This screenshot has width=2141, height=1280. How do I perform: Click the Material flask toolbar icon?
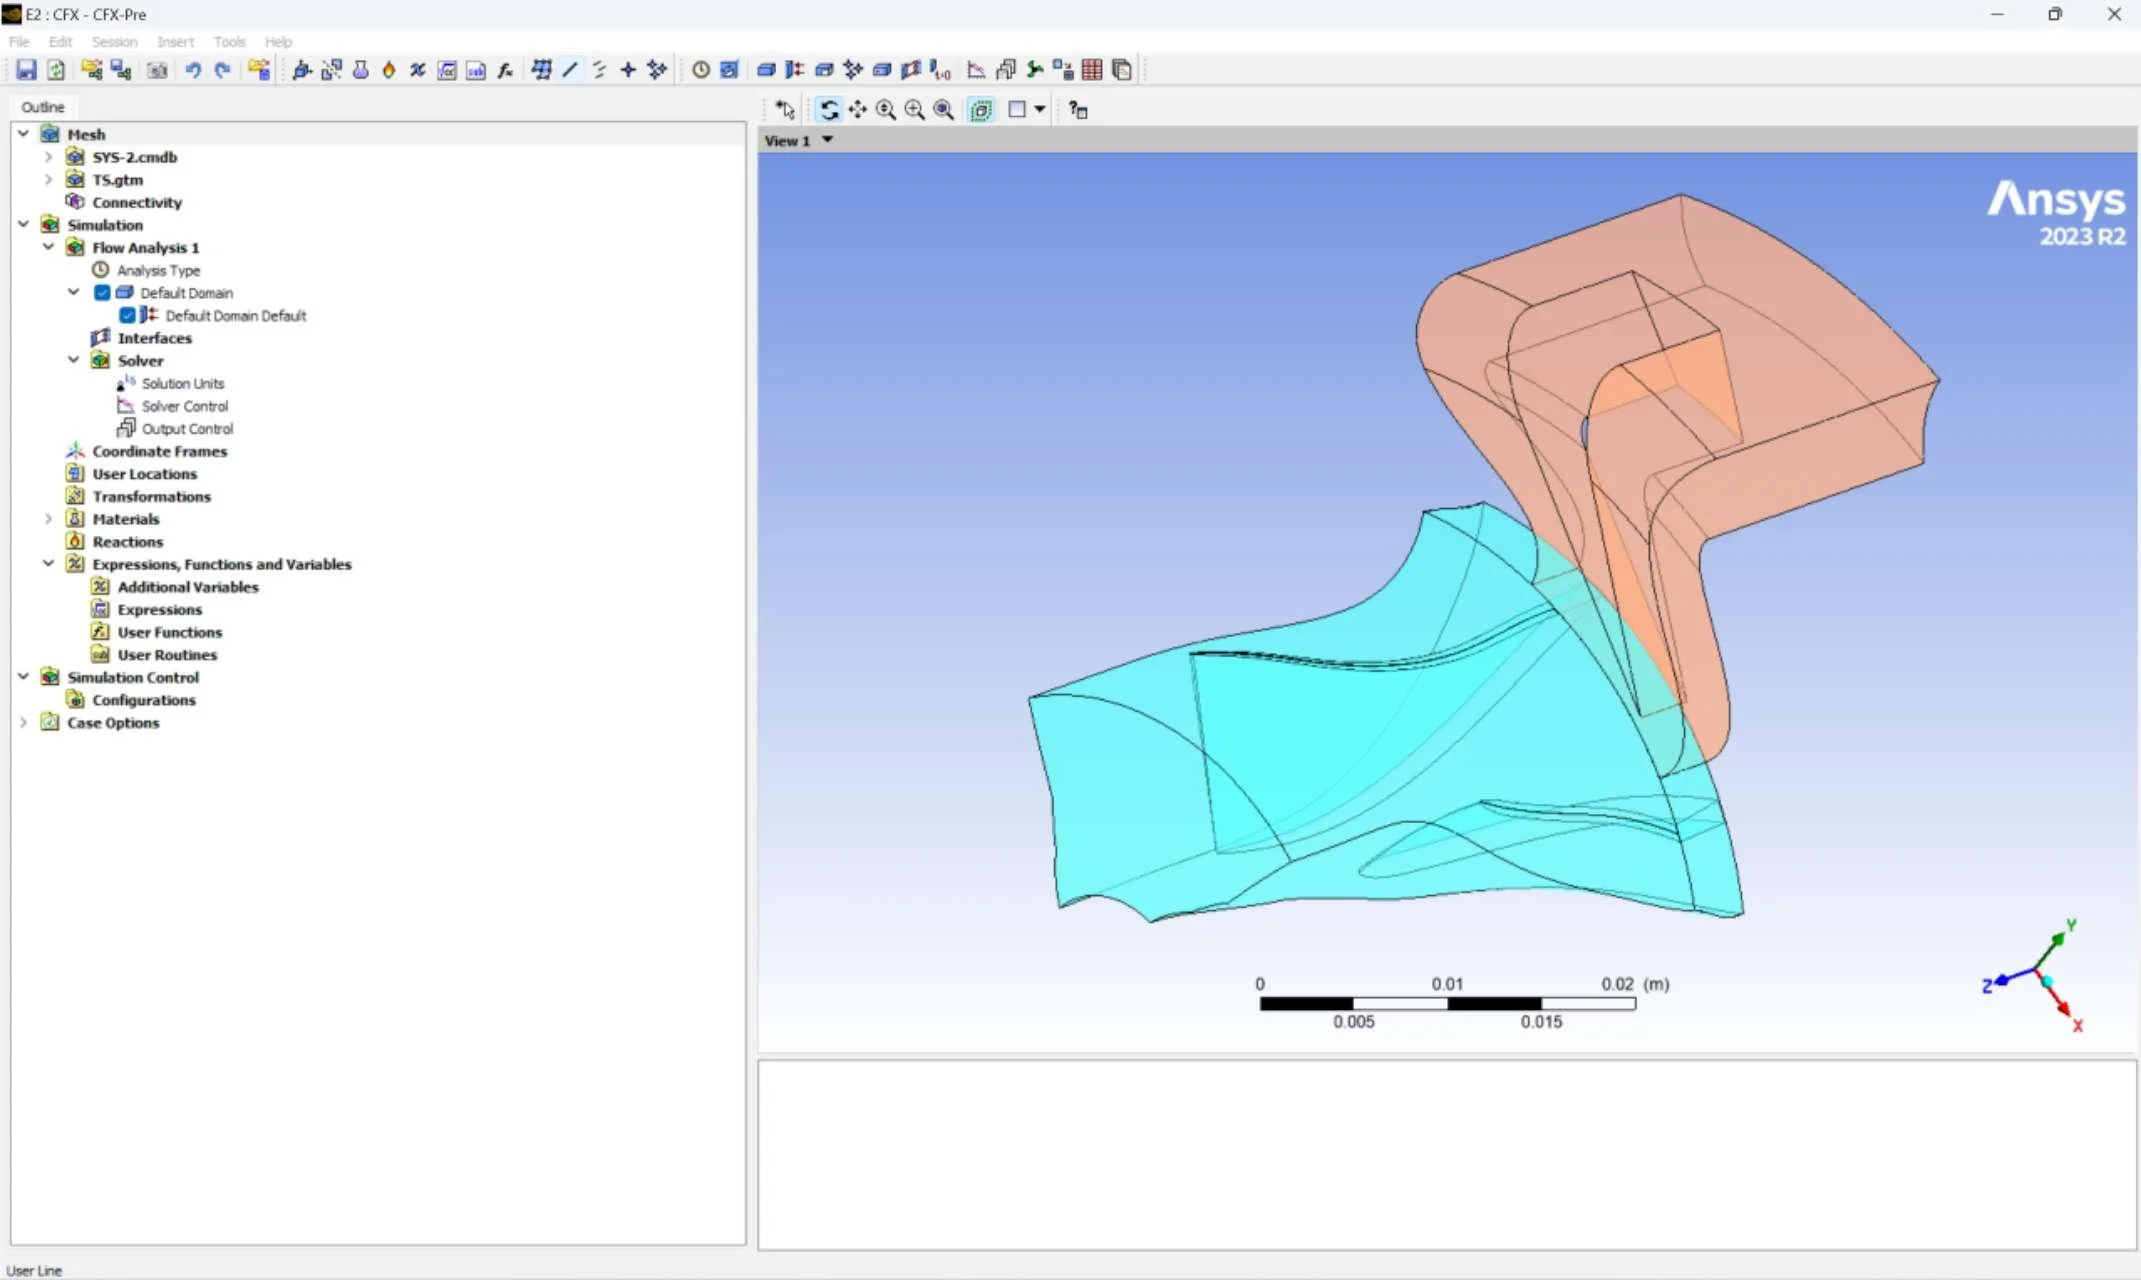[360, 70]
